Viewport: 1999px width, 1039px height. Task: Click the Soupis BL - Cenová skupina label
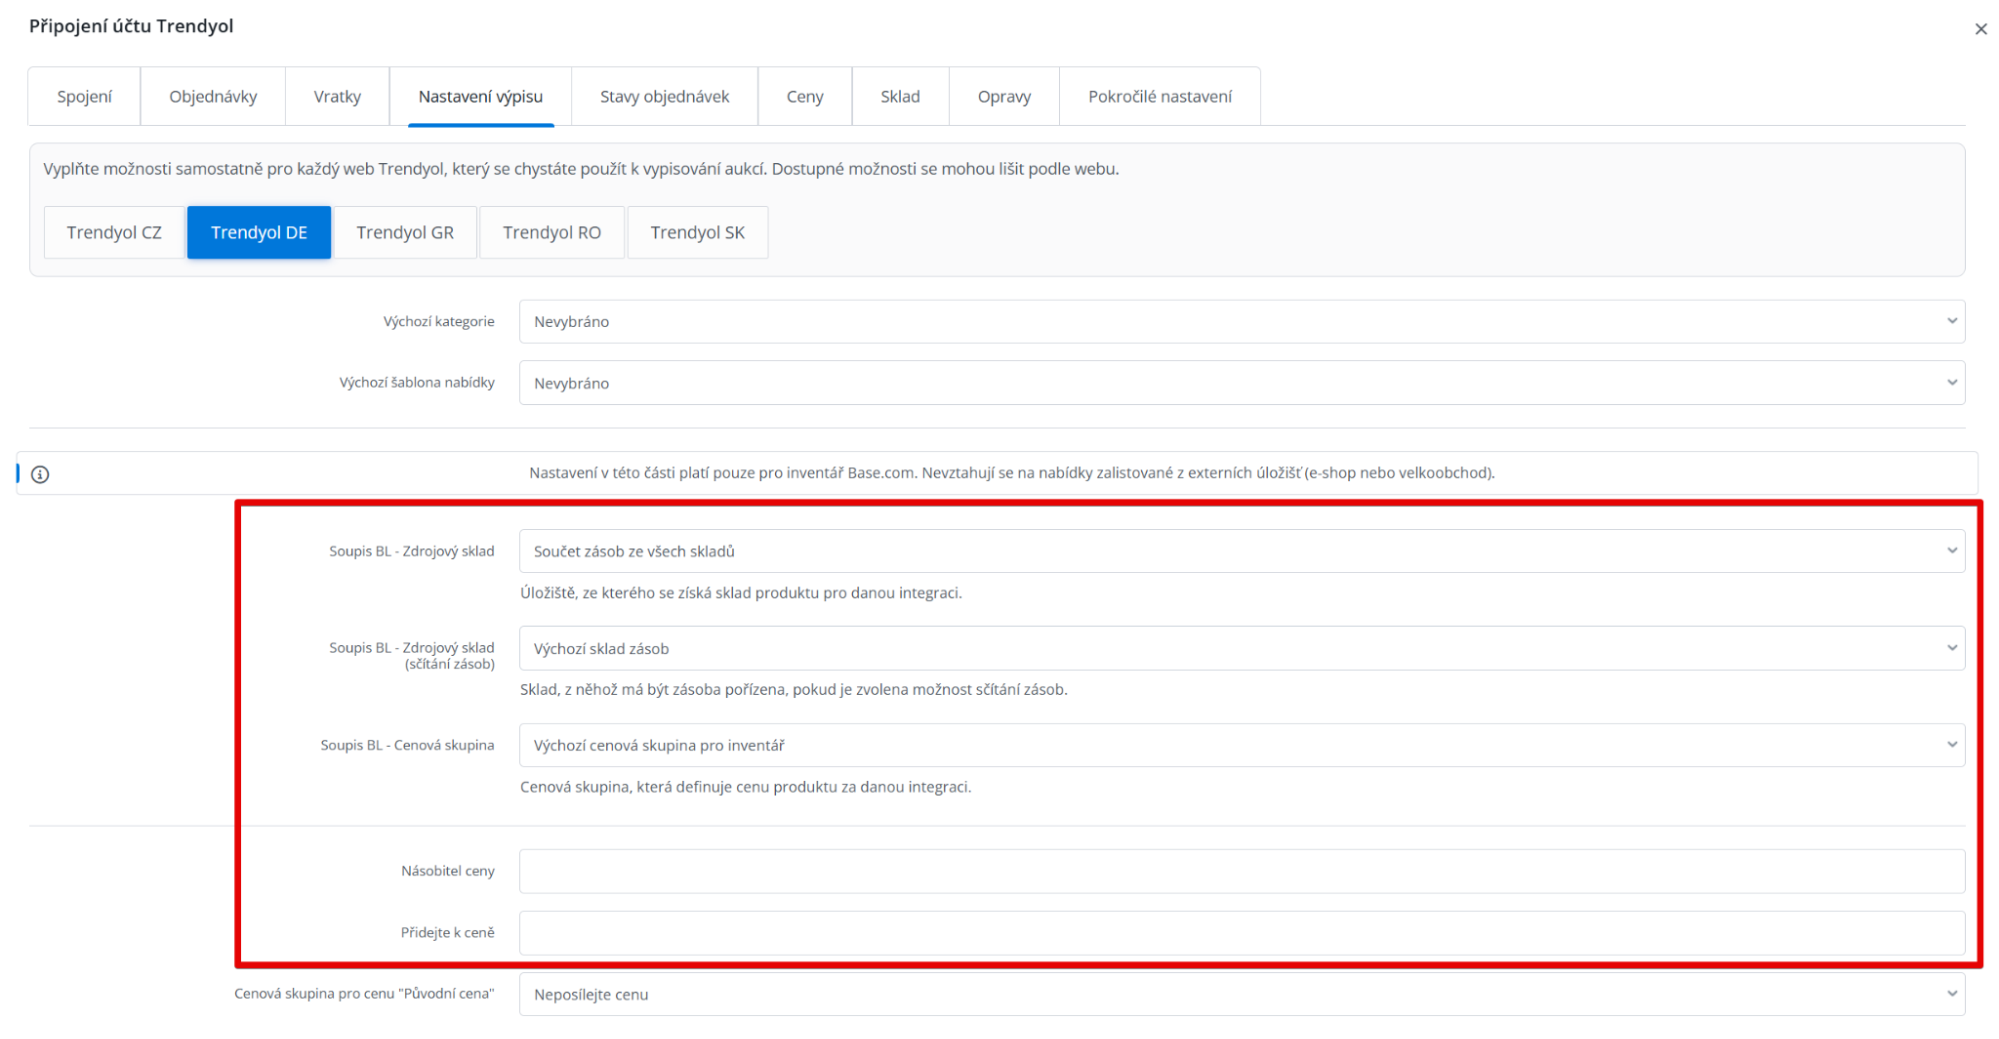click(407, 745)
